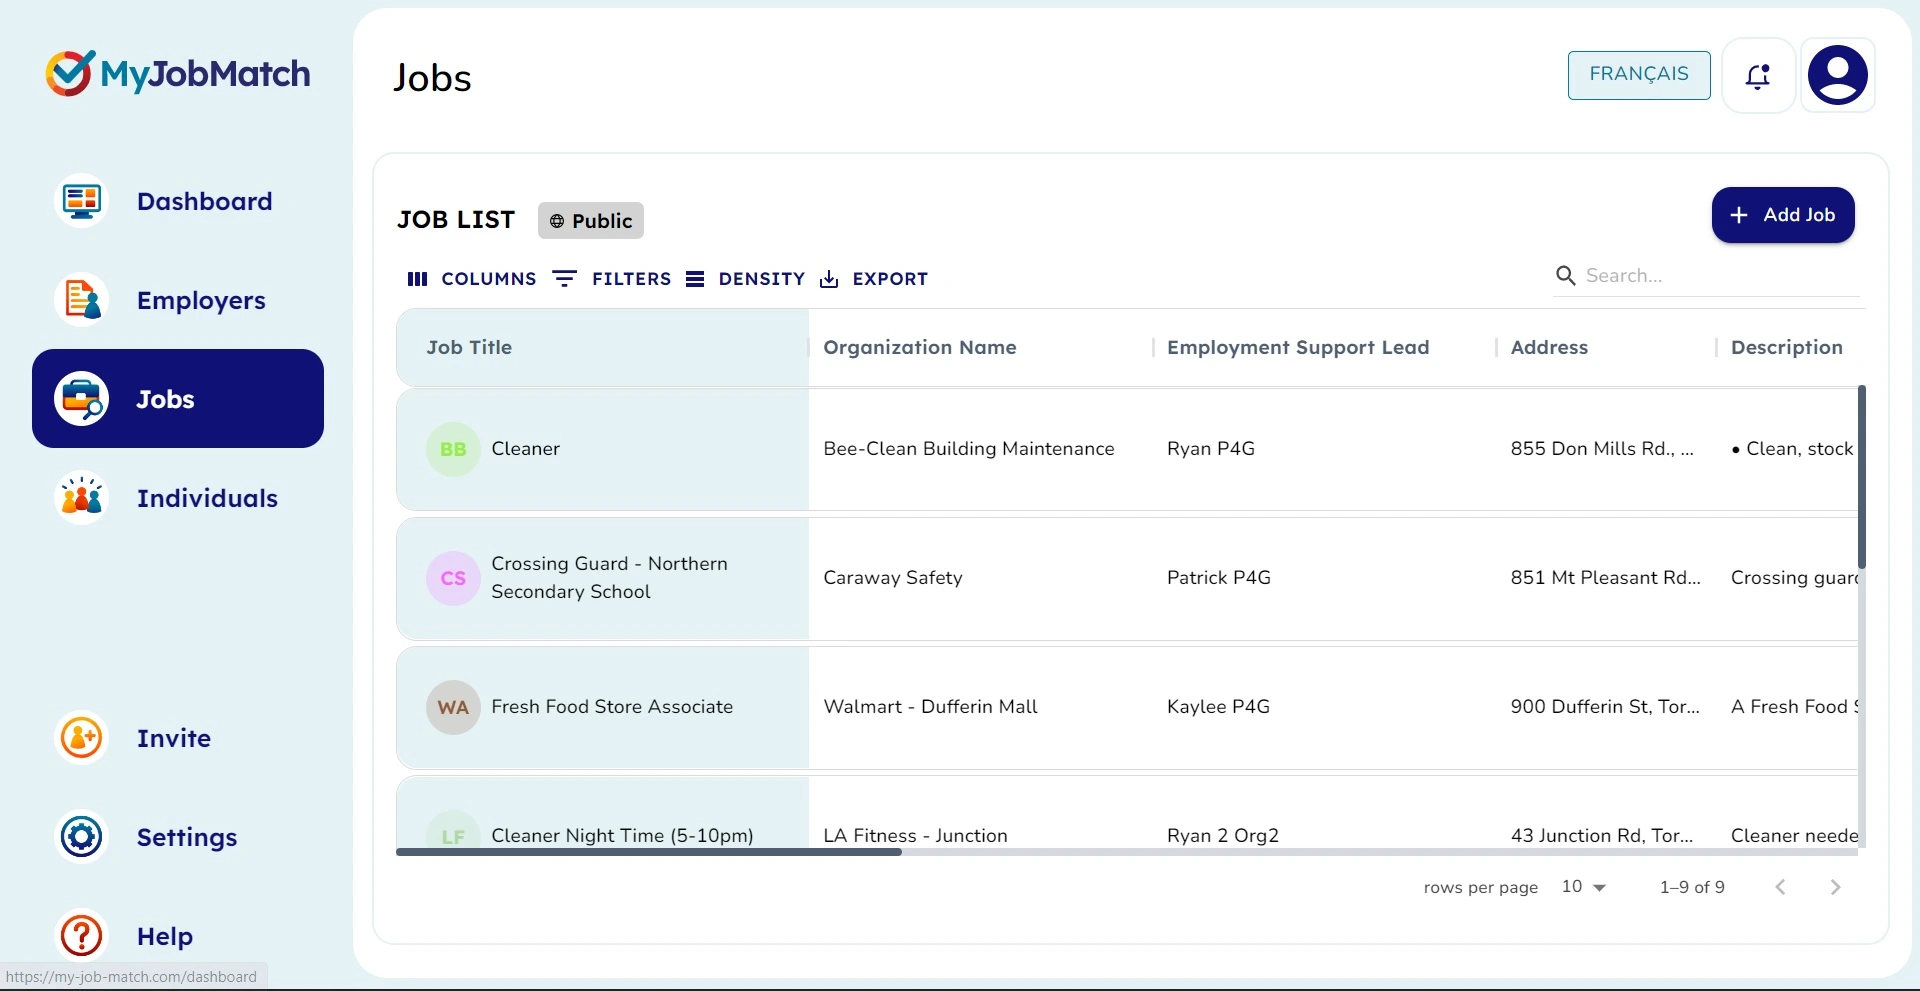
Task: Open the COLUMNS chooser
Action: [x=472, y=279]
